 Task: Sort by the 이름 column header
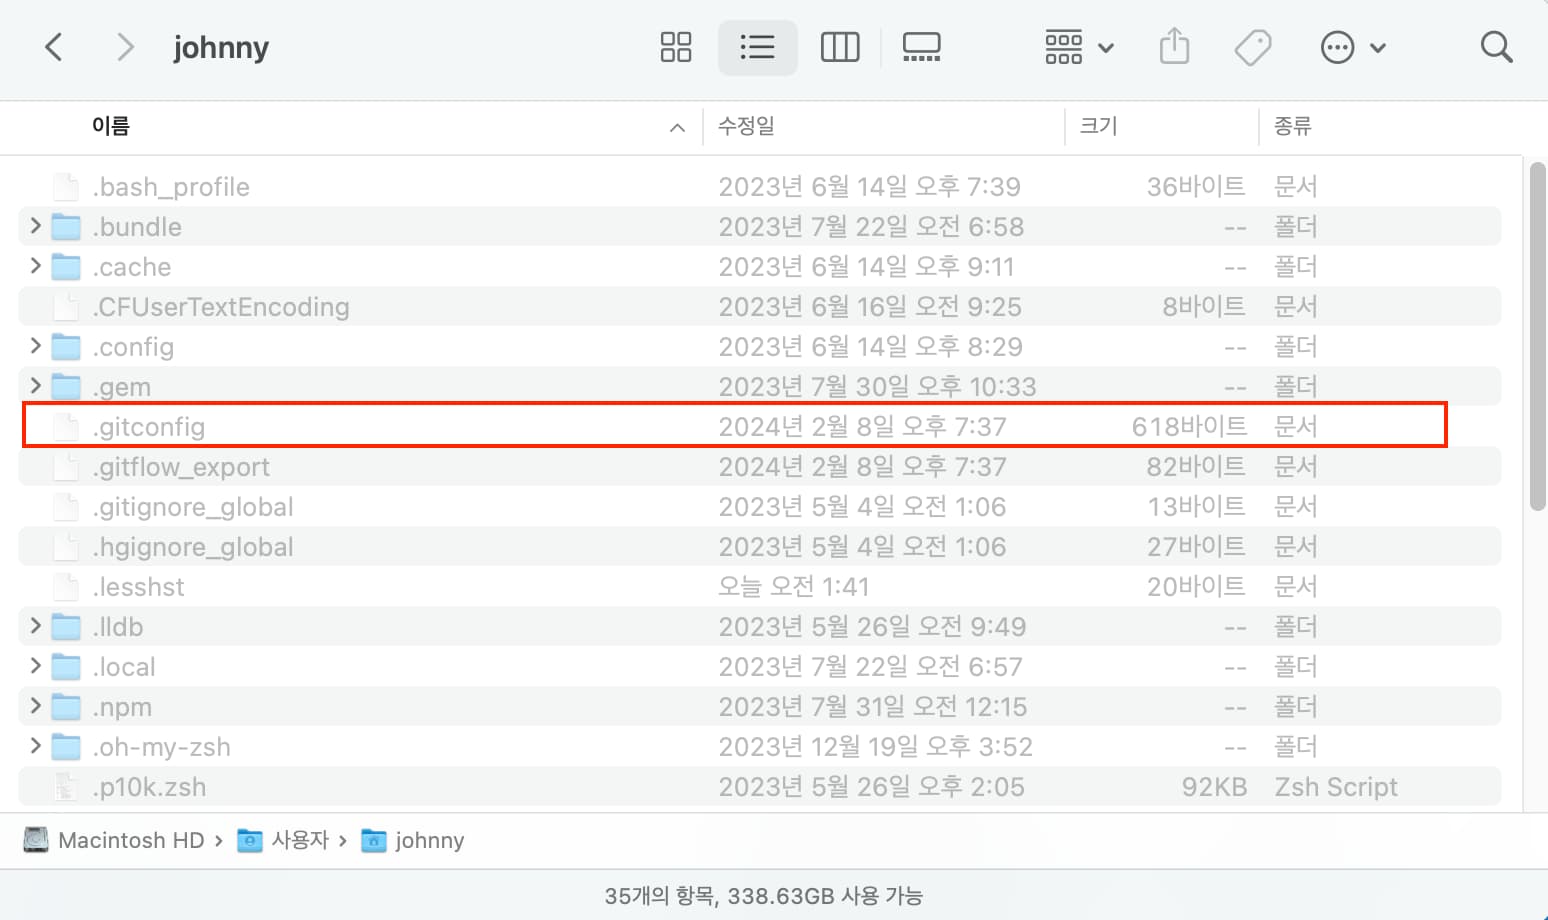click(x=111, y=126)
